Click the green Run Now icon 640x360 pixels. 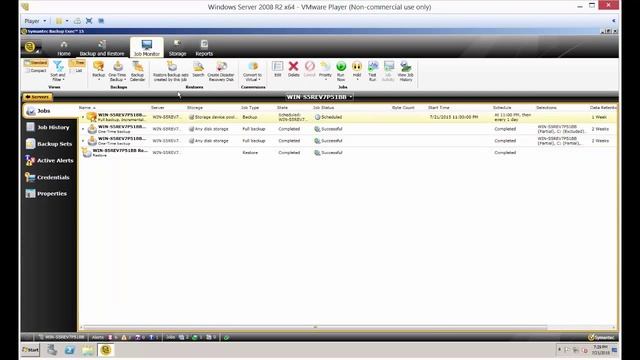pos(341,71)
